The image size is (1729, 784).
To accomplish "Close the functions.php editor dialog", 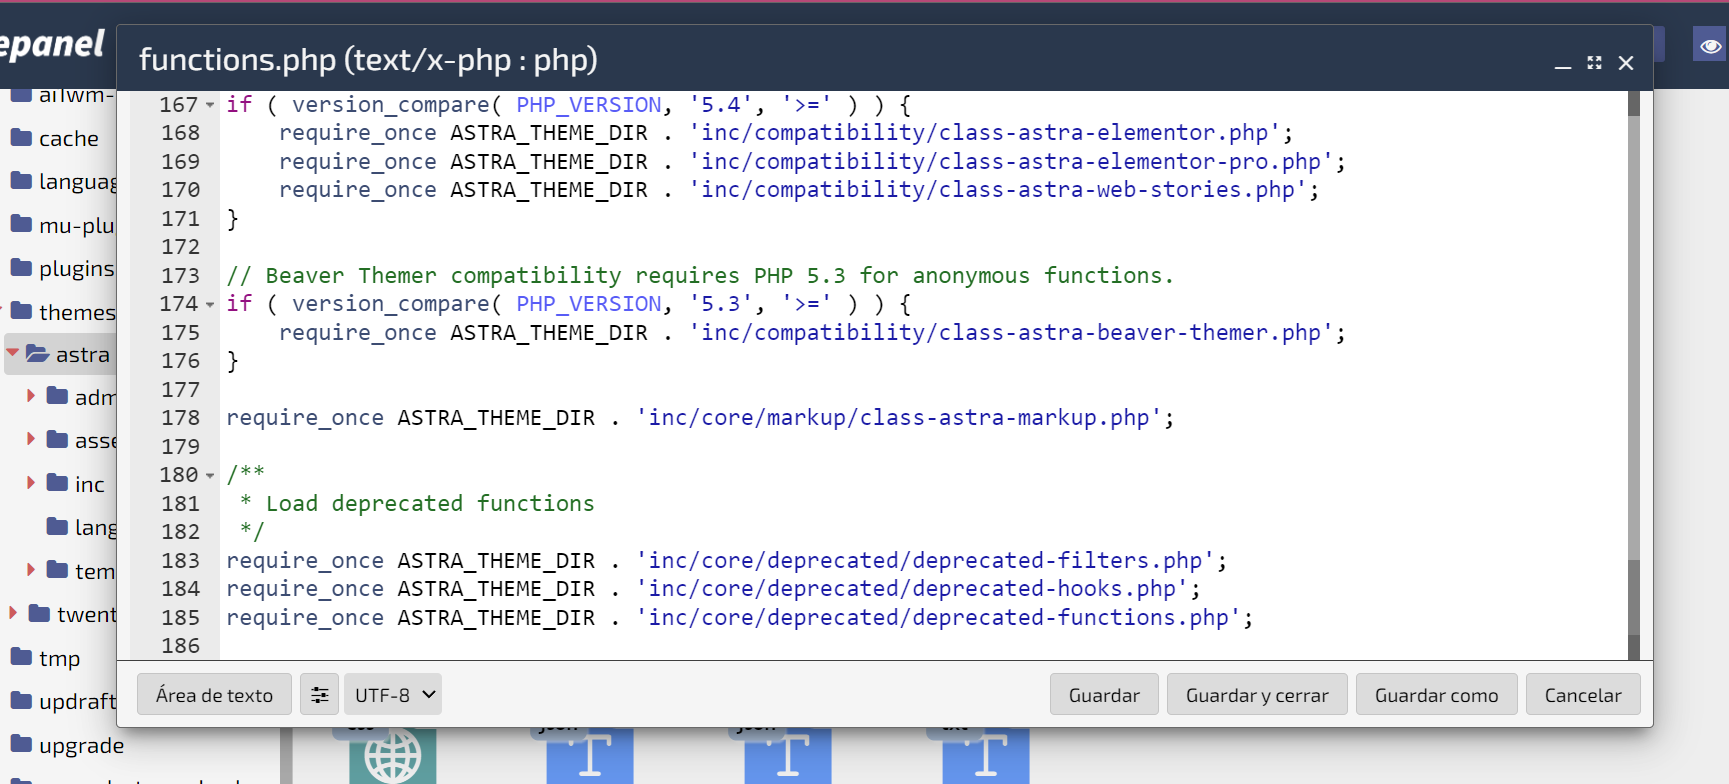I will [1626, 63].
